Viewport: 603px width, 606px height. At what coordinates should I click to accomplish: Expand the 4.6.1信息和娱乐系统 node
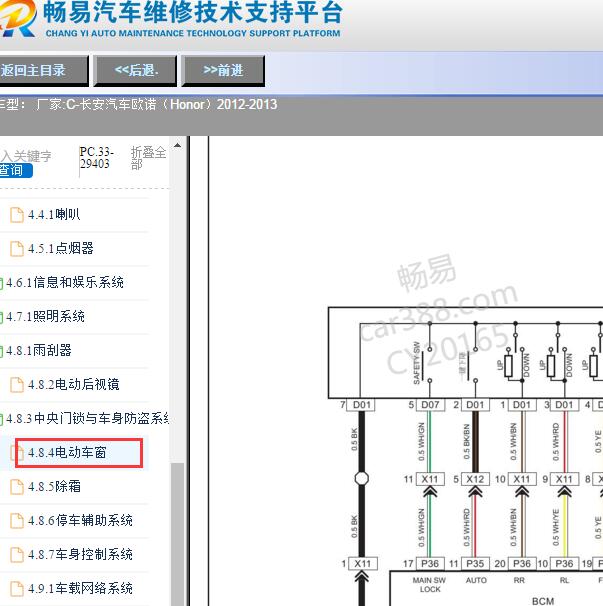tap(65, 283)
